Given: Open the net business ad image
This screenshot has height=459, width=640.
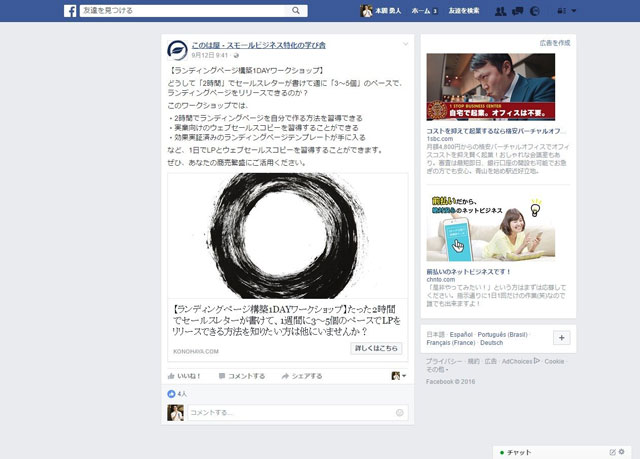Looking at the screenshot, I should click(x=491, y=228).
